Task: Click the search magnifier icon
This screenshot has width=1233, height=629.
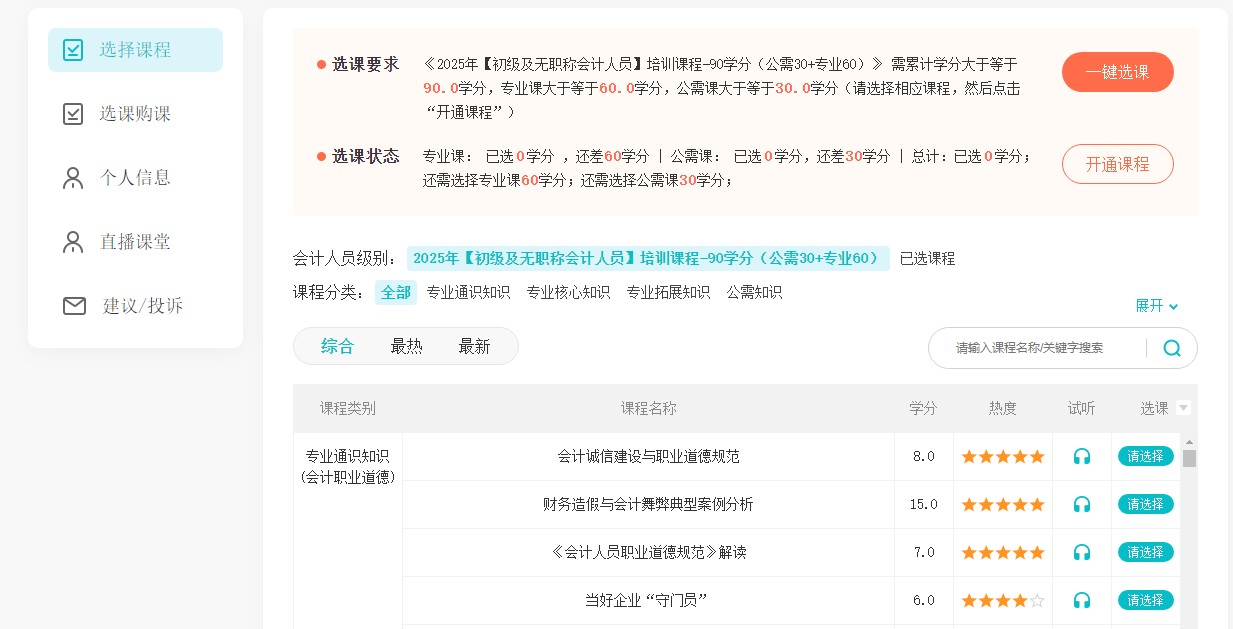Action: pyautogui.click(x=1172, y=348)
